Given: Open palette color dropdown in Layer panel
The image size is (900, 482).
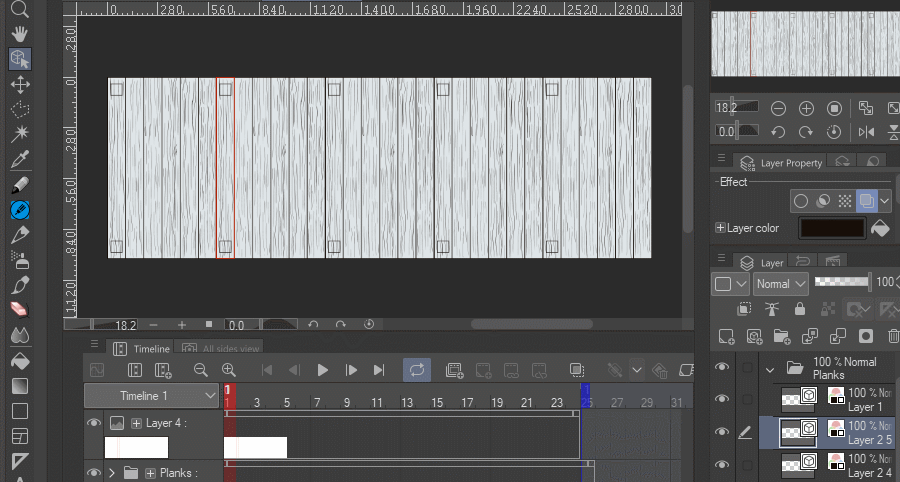Looking at the screenshot, I should click(730, 283).
